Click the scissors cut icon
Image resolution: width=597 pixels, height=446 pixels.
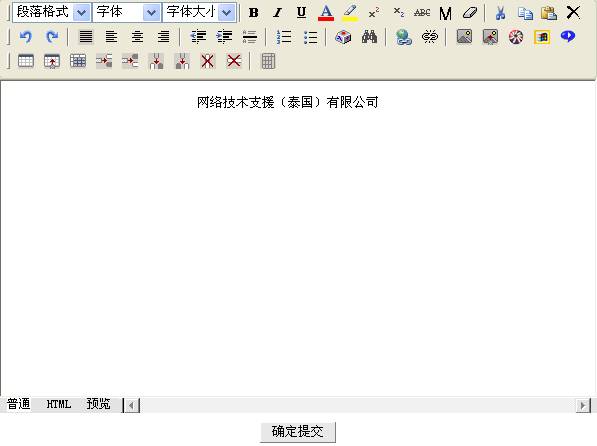pyautogui.click(x=501, y=13)
